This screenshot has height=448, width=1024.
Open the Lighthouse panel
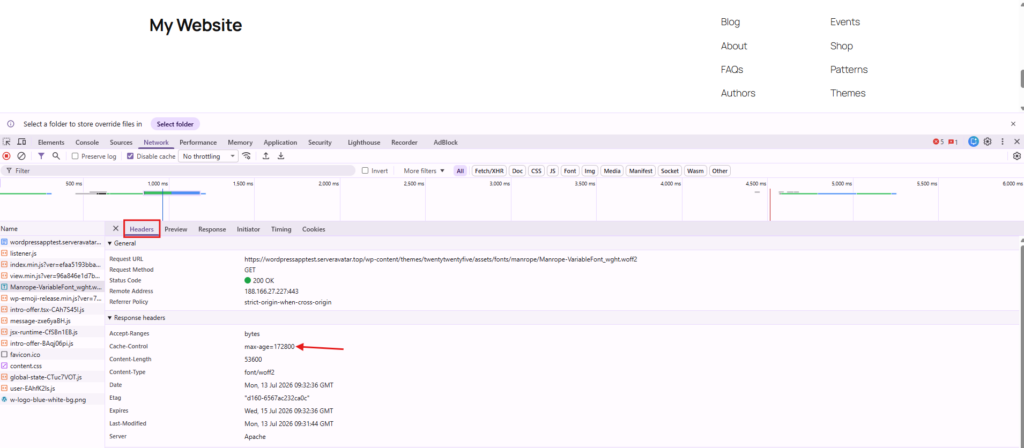click(364, 142)
